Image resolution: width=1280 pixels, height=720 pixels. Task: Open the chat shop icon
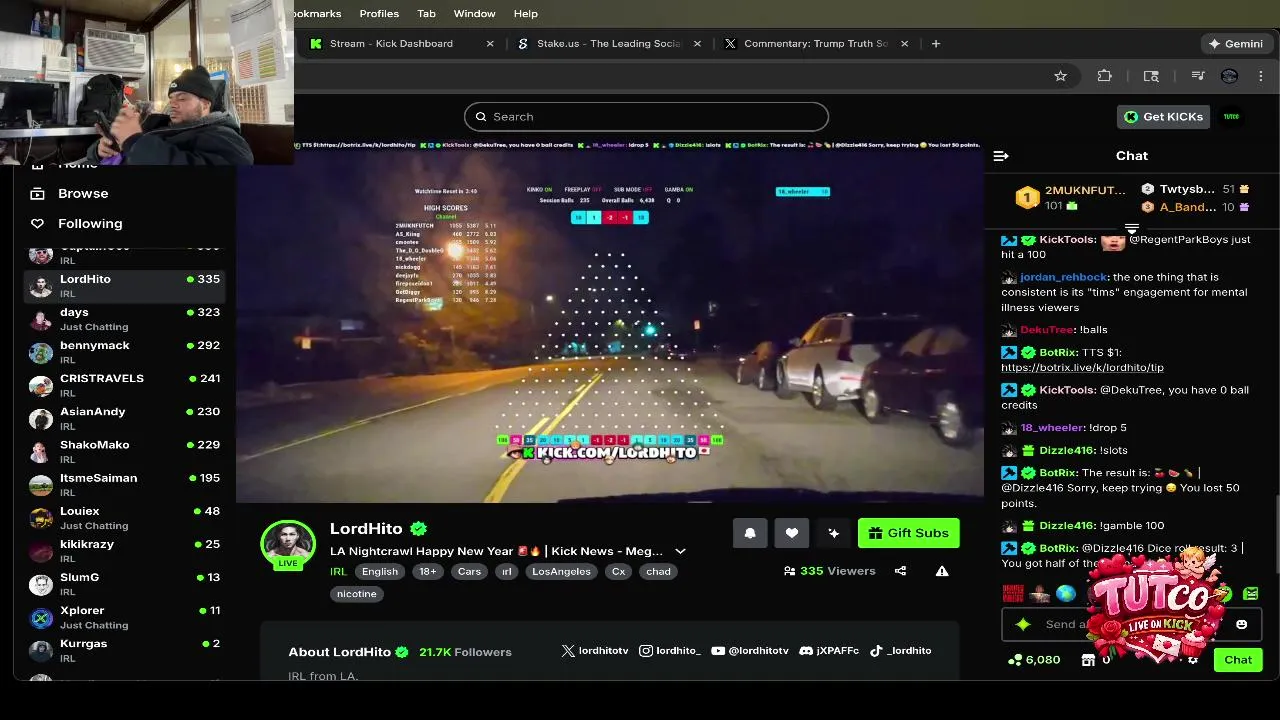tap(1088, 660)
